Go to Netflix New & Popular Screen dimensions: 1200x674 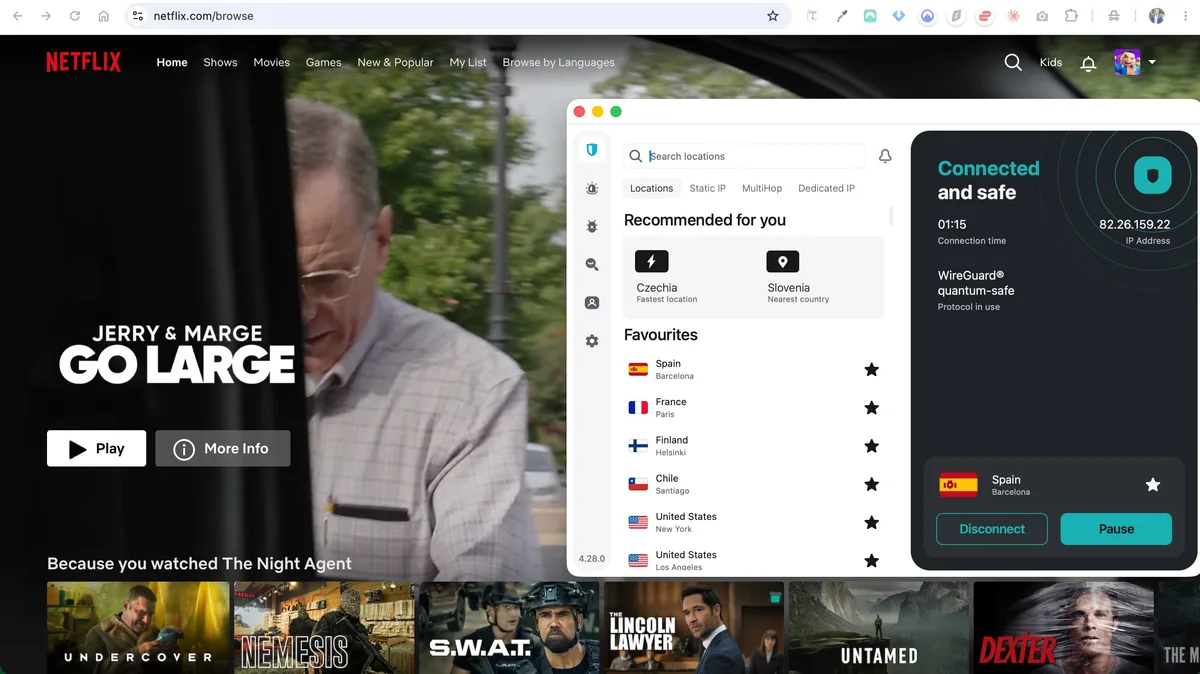(395, 62)
